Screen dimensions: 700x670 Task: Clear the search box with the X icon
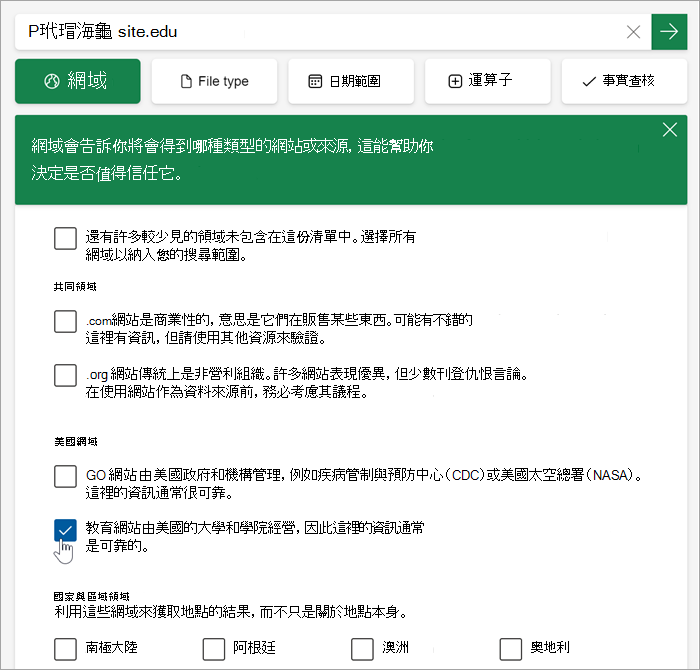click(633, 32)
